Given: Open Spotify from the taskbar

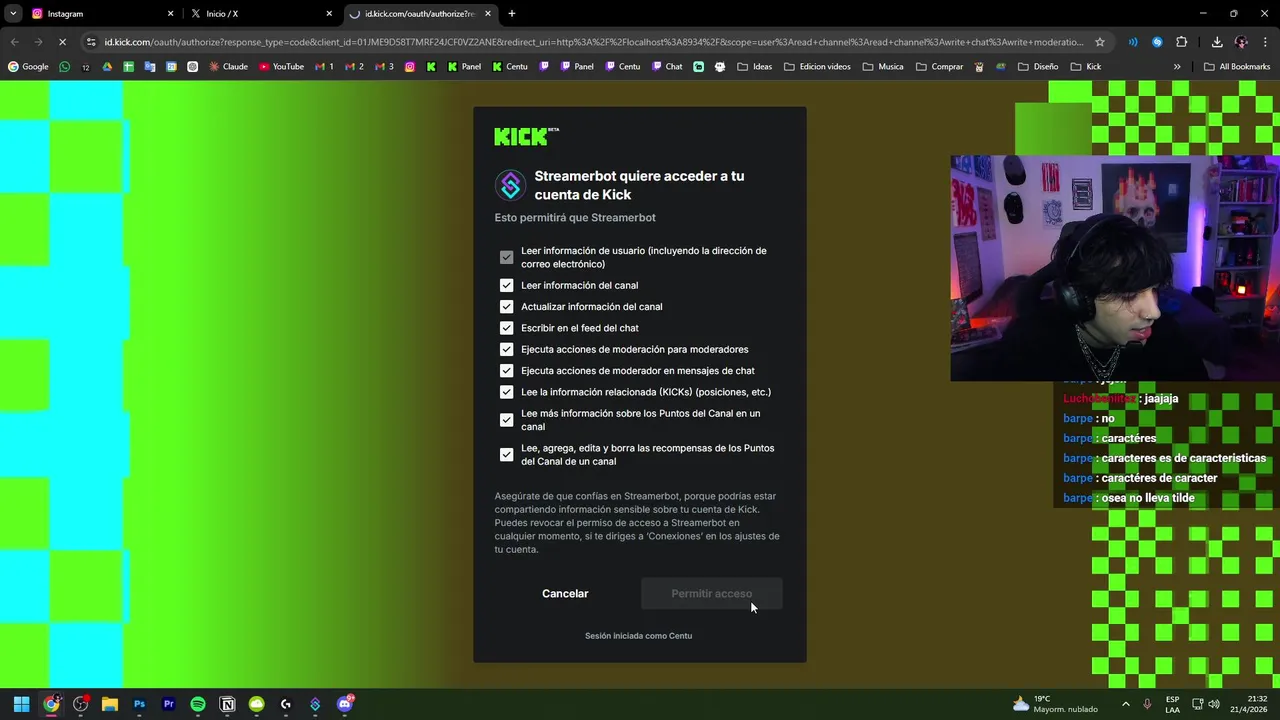Looking at the screenshot, I should [198, 704].
